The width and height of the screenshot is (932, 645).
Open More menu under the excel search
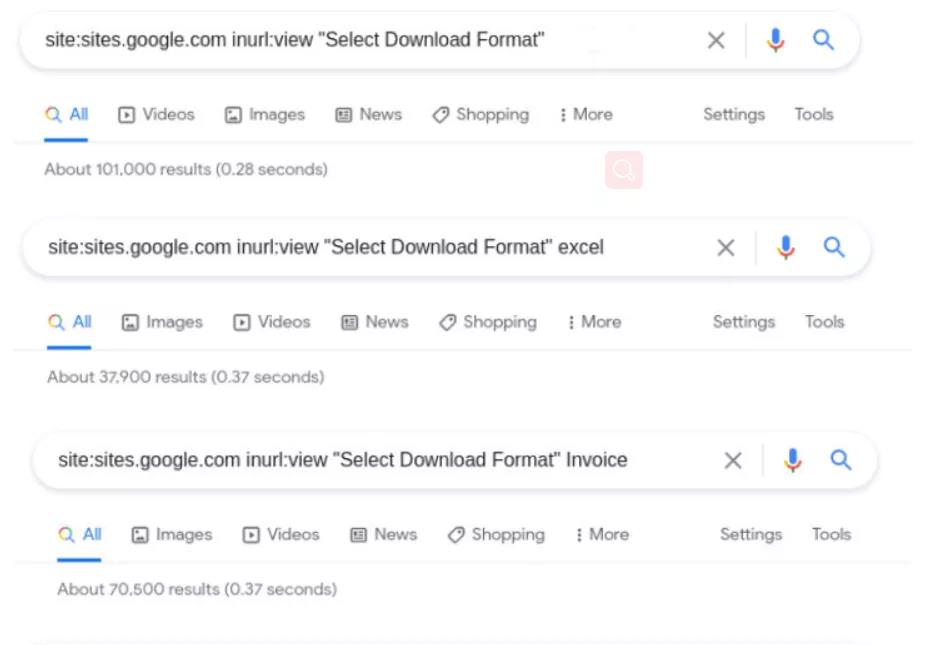tap(594, 322)
